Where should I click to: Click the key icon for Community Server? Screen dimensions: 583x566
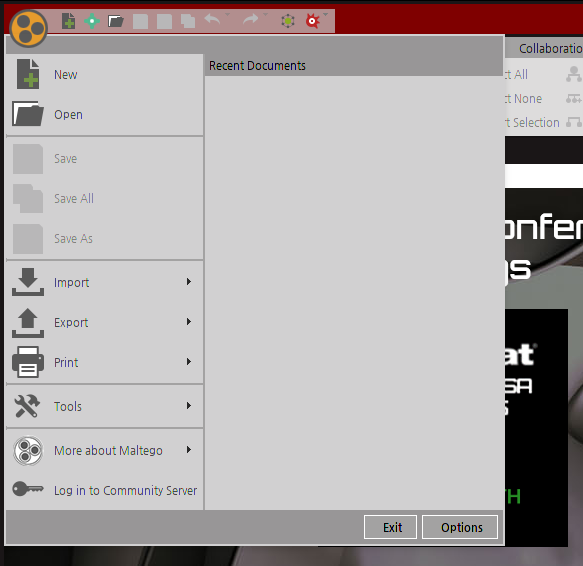point(28,489)
